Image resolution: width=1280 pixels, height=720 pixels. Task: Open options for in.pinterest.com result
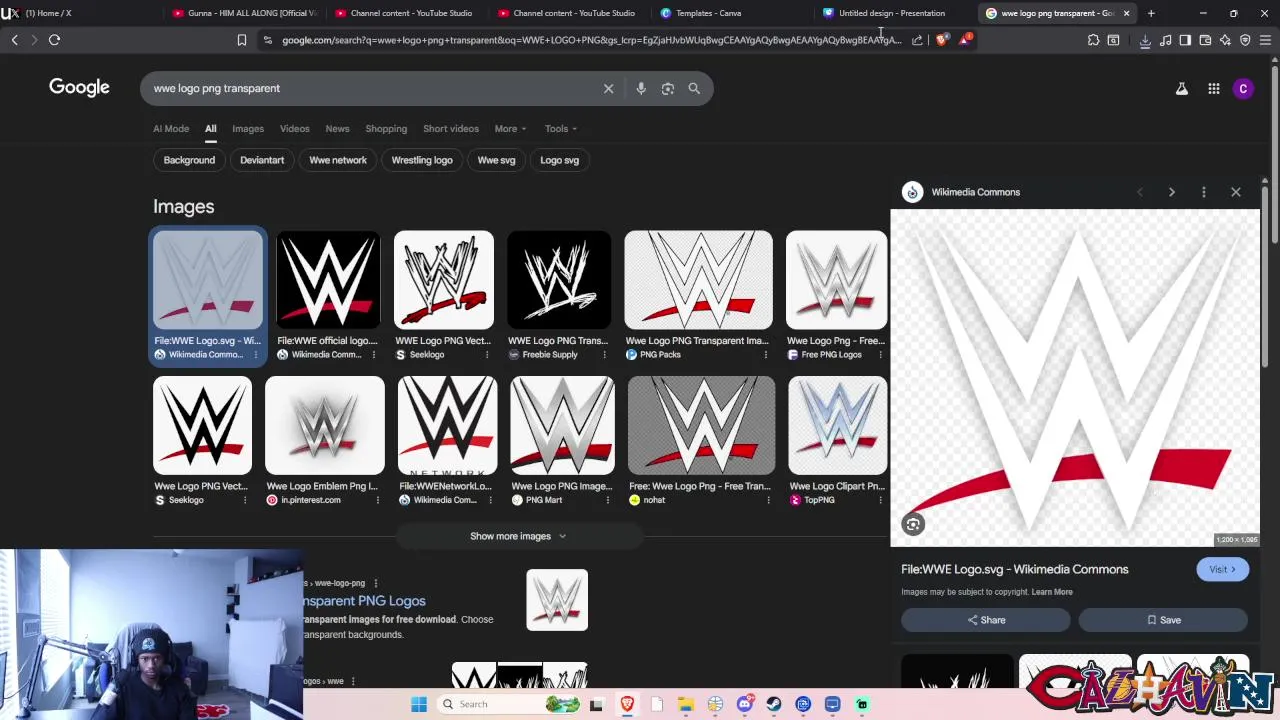pos(377,500)
